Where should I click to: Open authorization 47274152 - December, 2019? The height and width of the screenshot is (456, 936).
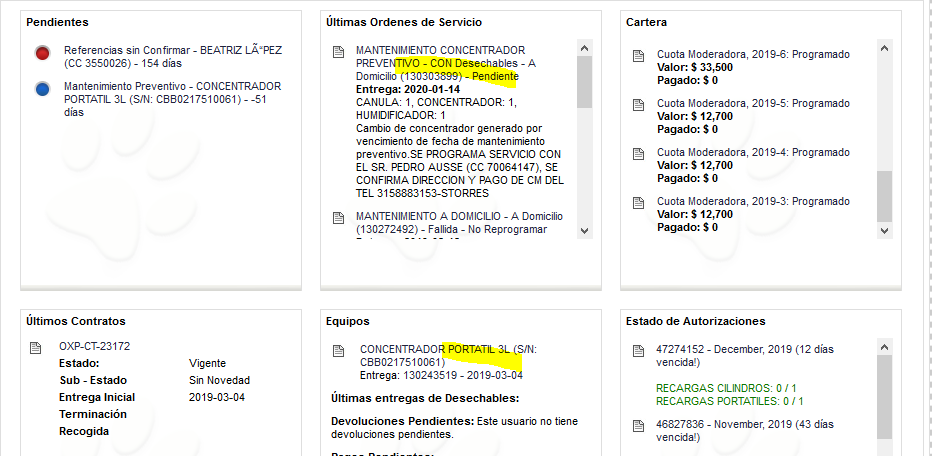744,356
